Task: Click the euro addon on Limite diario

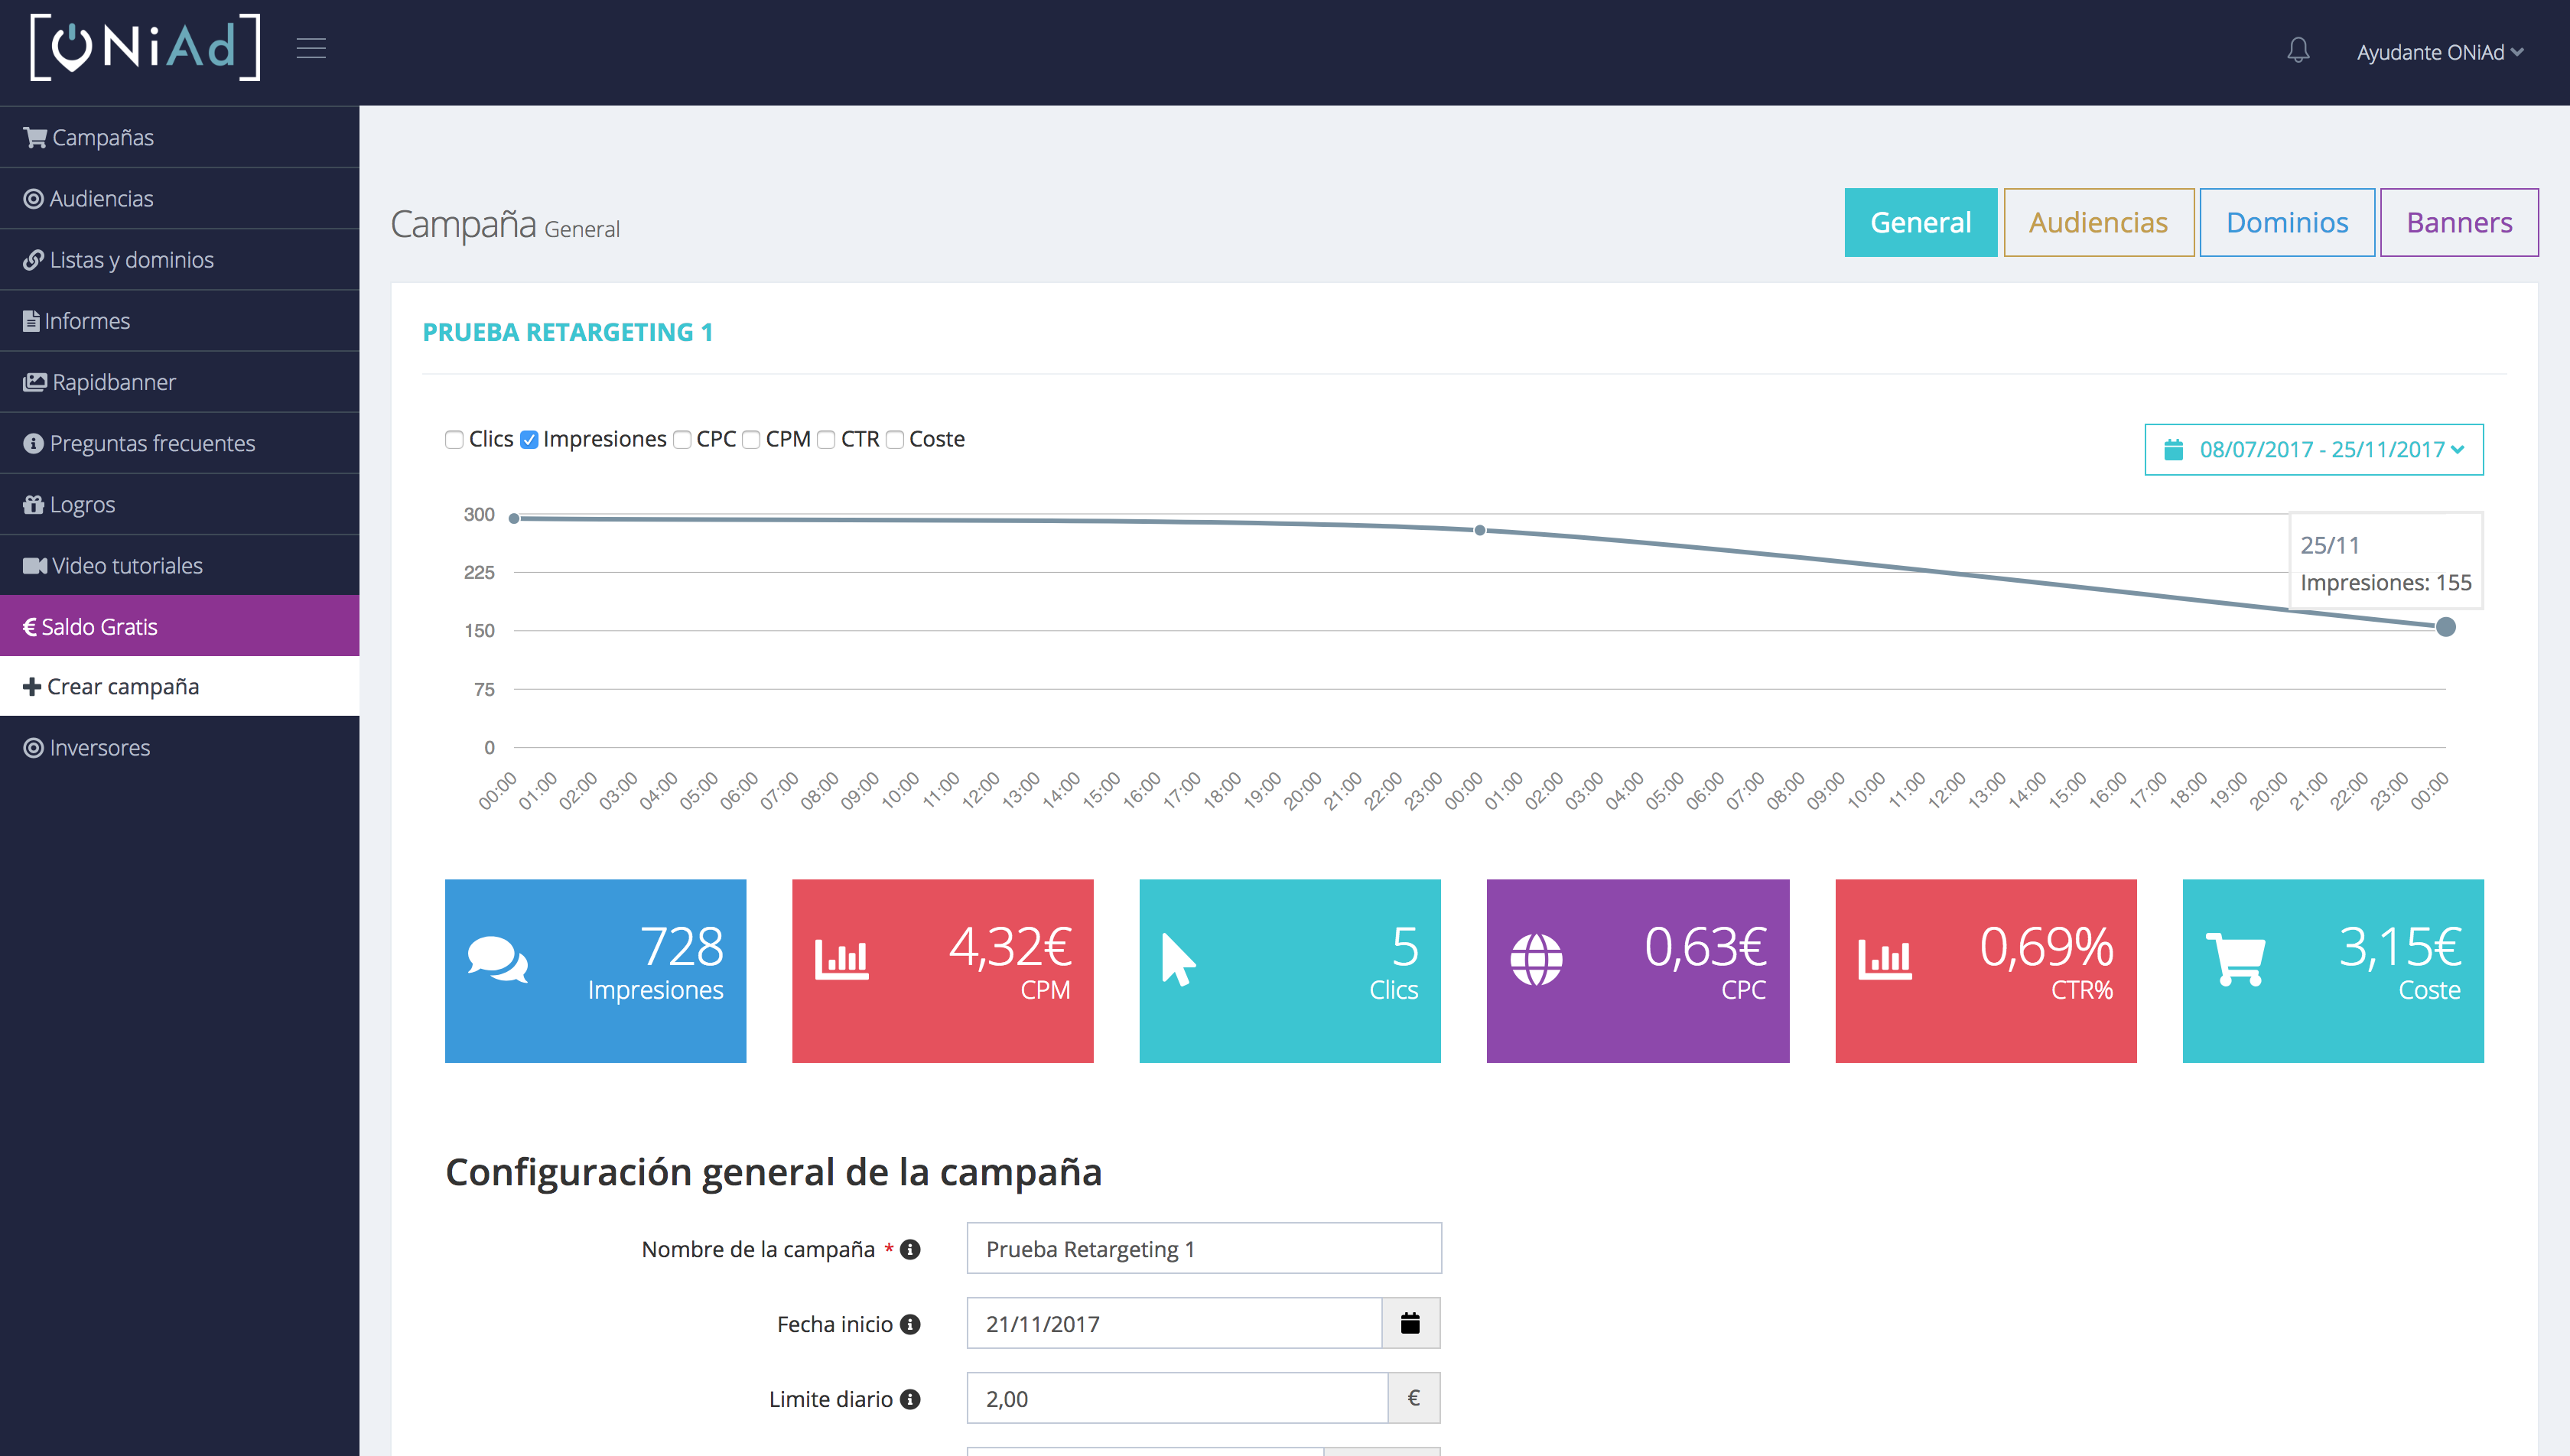Action: click(x=1414, y=1398)
